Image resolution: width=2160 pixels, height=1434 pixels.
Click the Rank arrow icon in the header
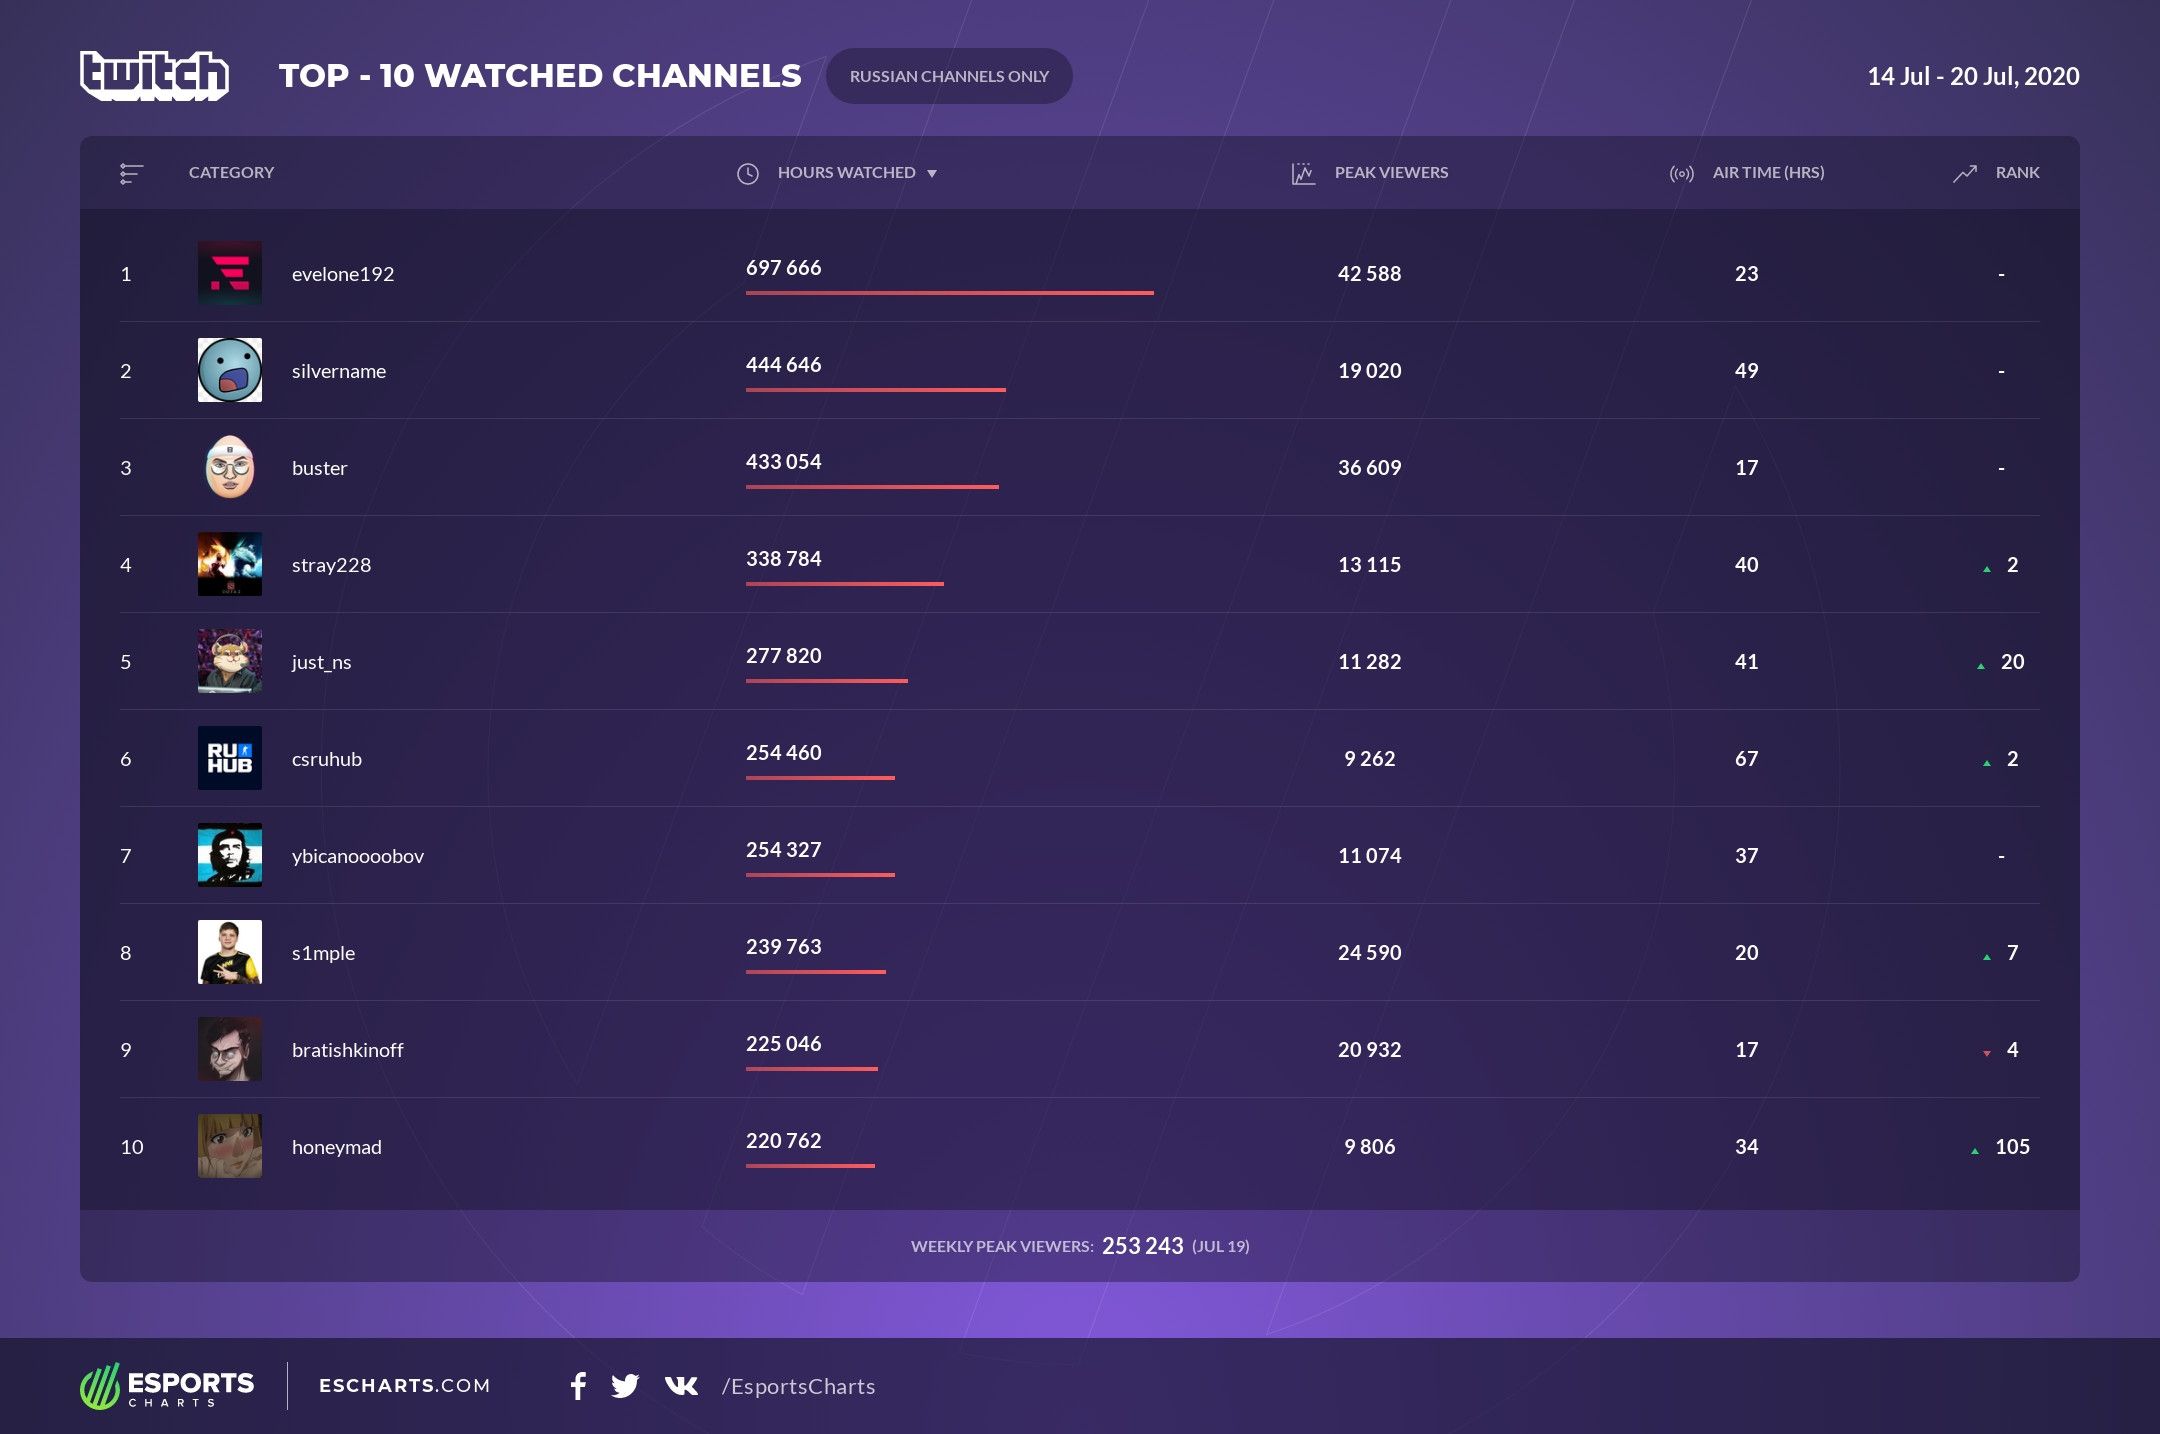pos(1963,172)
